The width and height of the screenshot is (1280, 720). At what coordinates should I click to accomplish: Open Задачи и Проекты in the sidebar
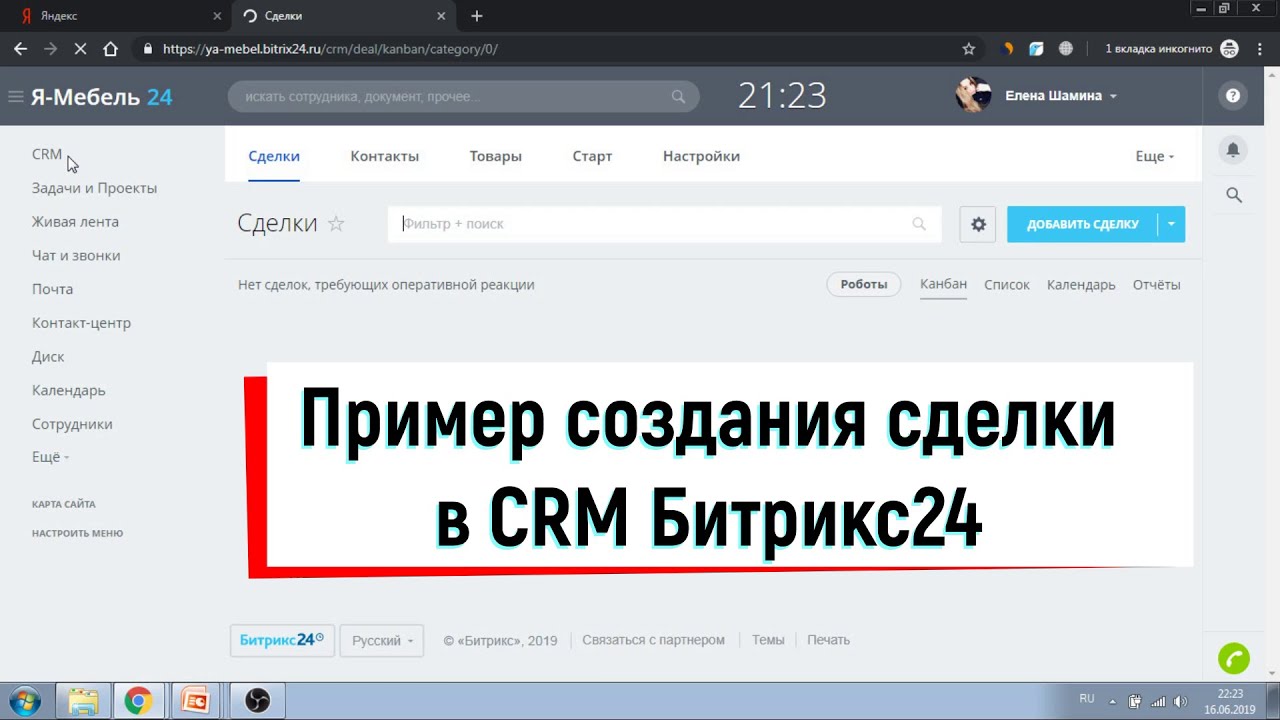[x=94, y=188]
